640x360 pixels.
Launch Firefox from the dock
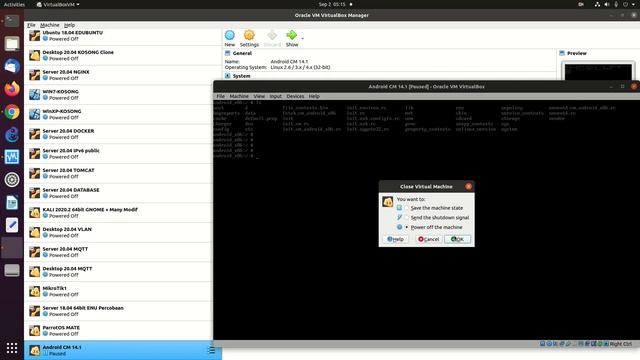point(12,89)
